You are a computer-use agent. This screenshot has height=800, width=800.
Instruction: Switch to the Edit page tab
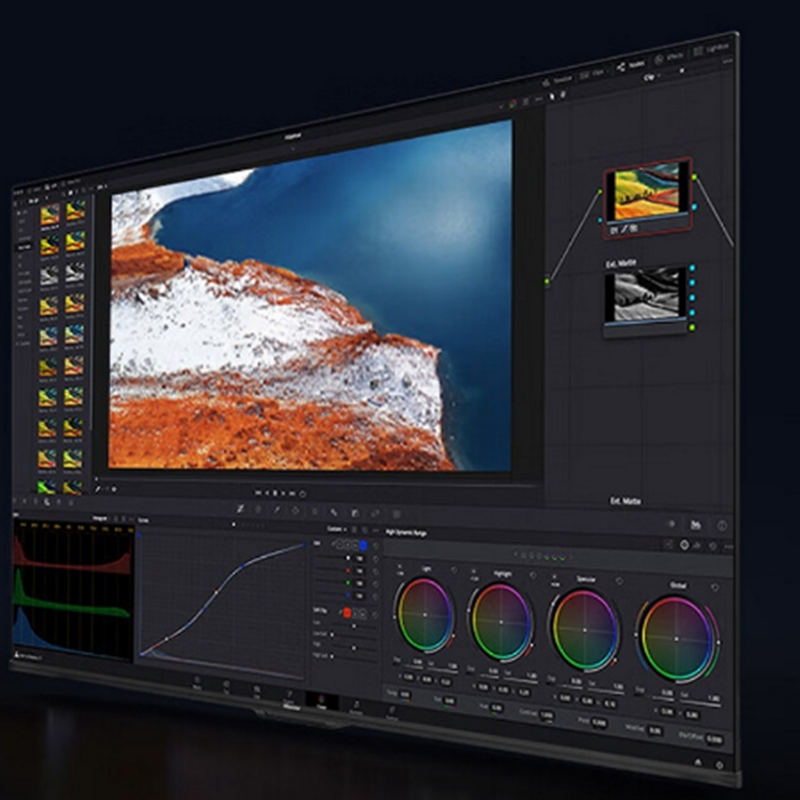coord(257,692)
